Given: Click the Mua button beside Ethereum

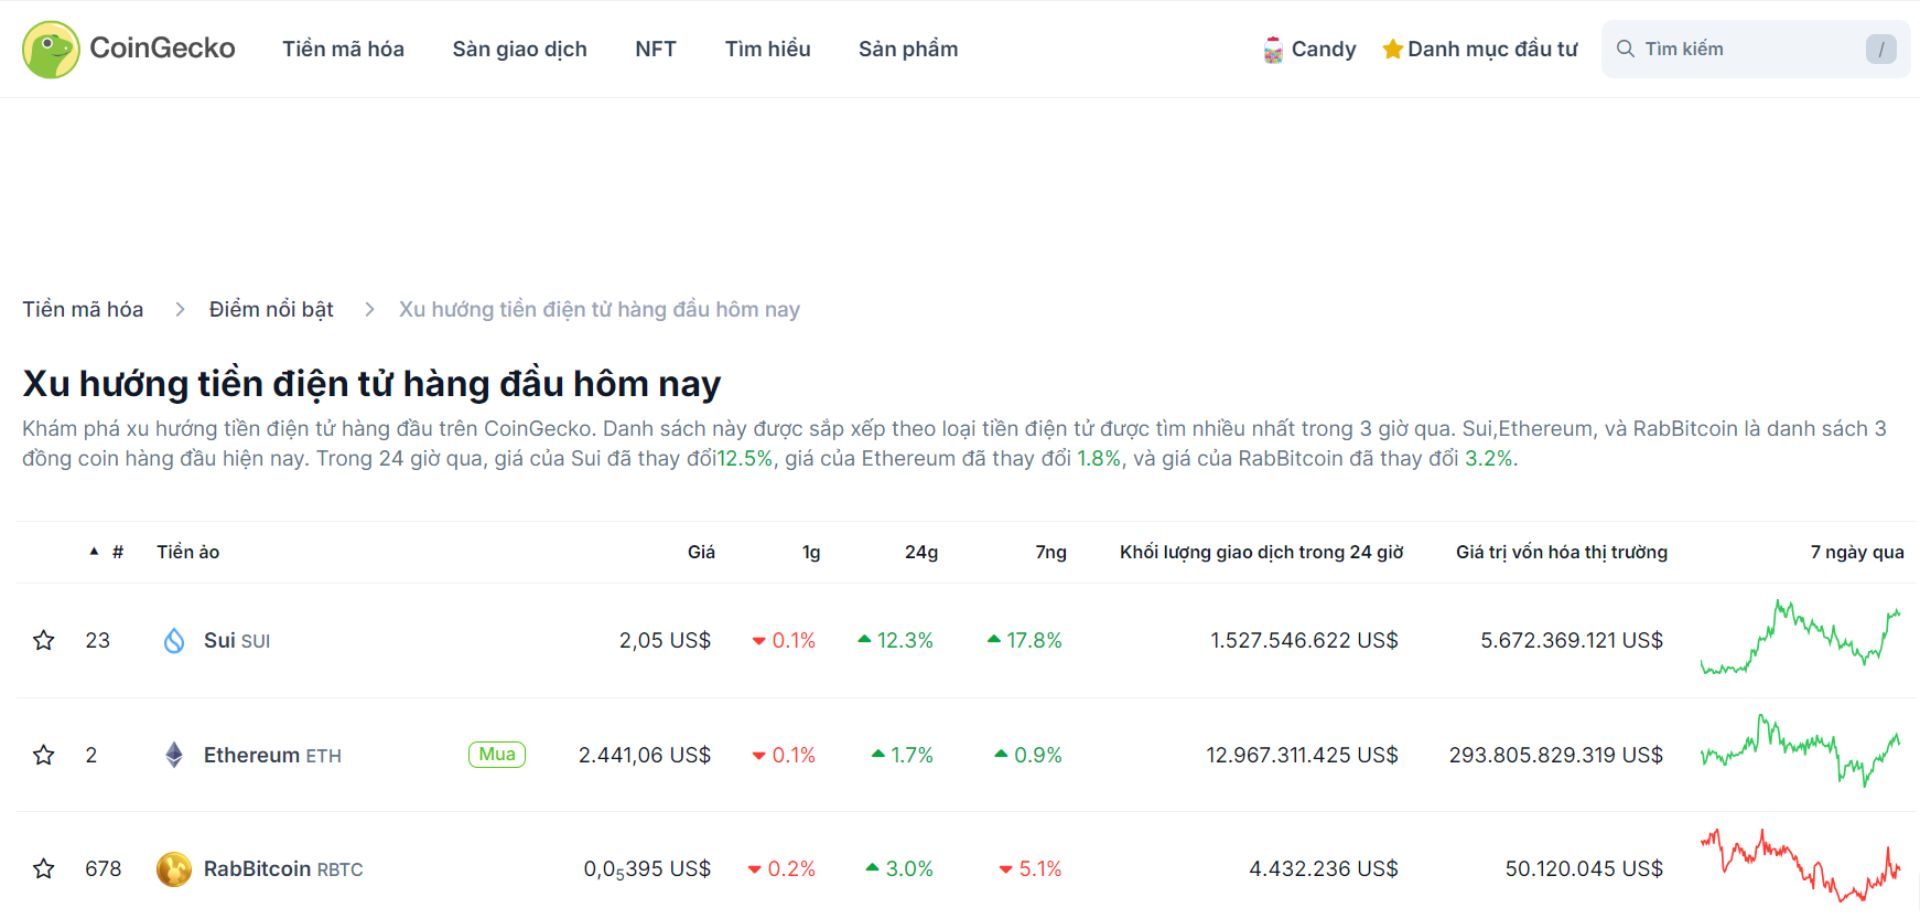Looking at the screenshot, I should coord(497,755).
